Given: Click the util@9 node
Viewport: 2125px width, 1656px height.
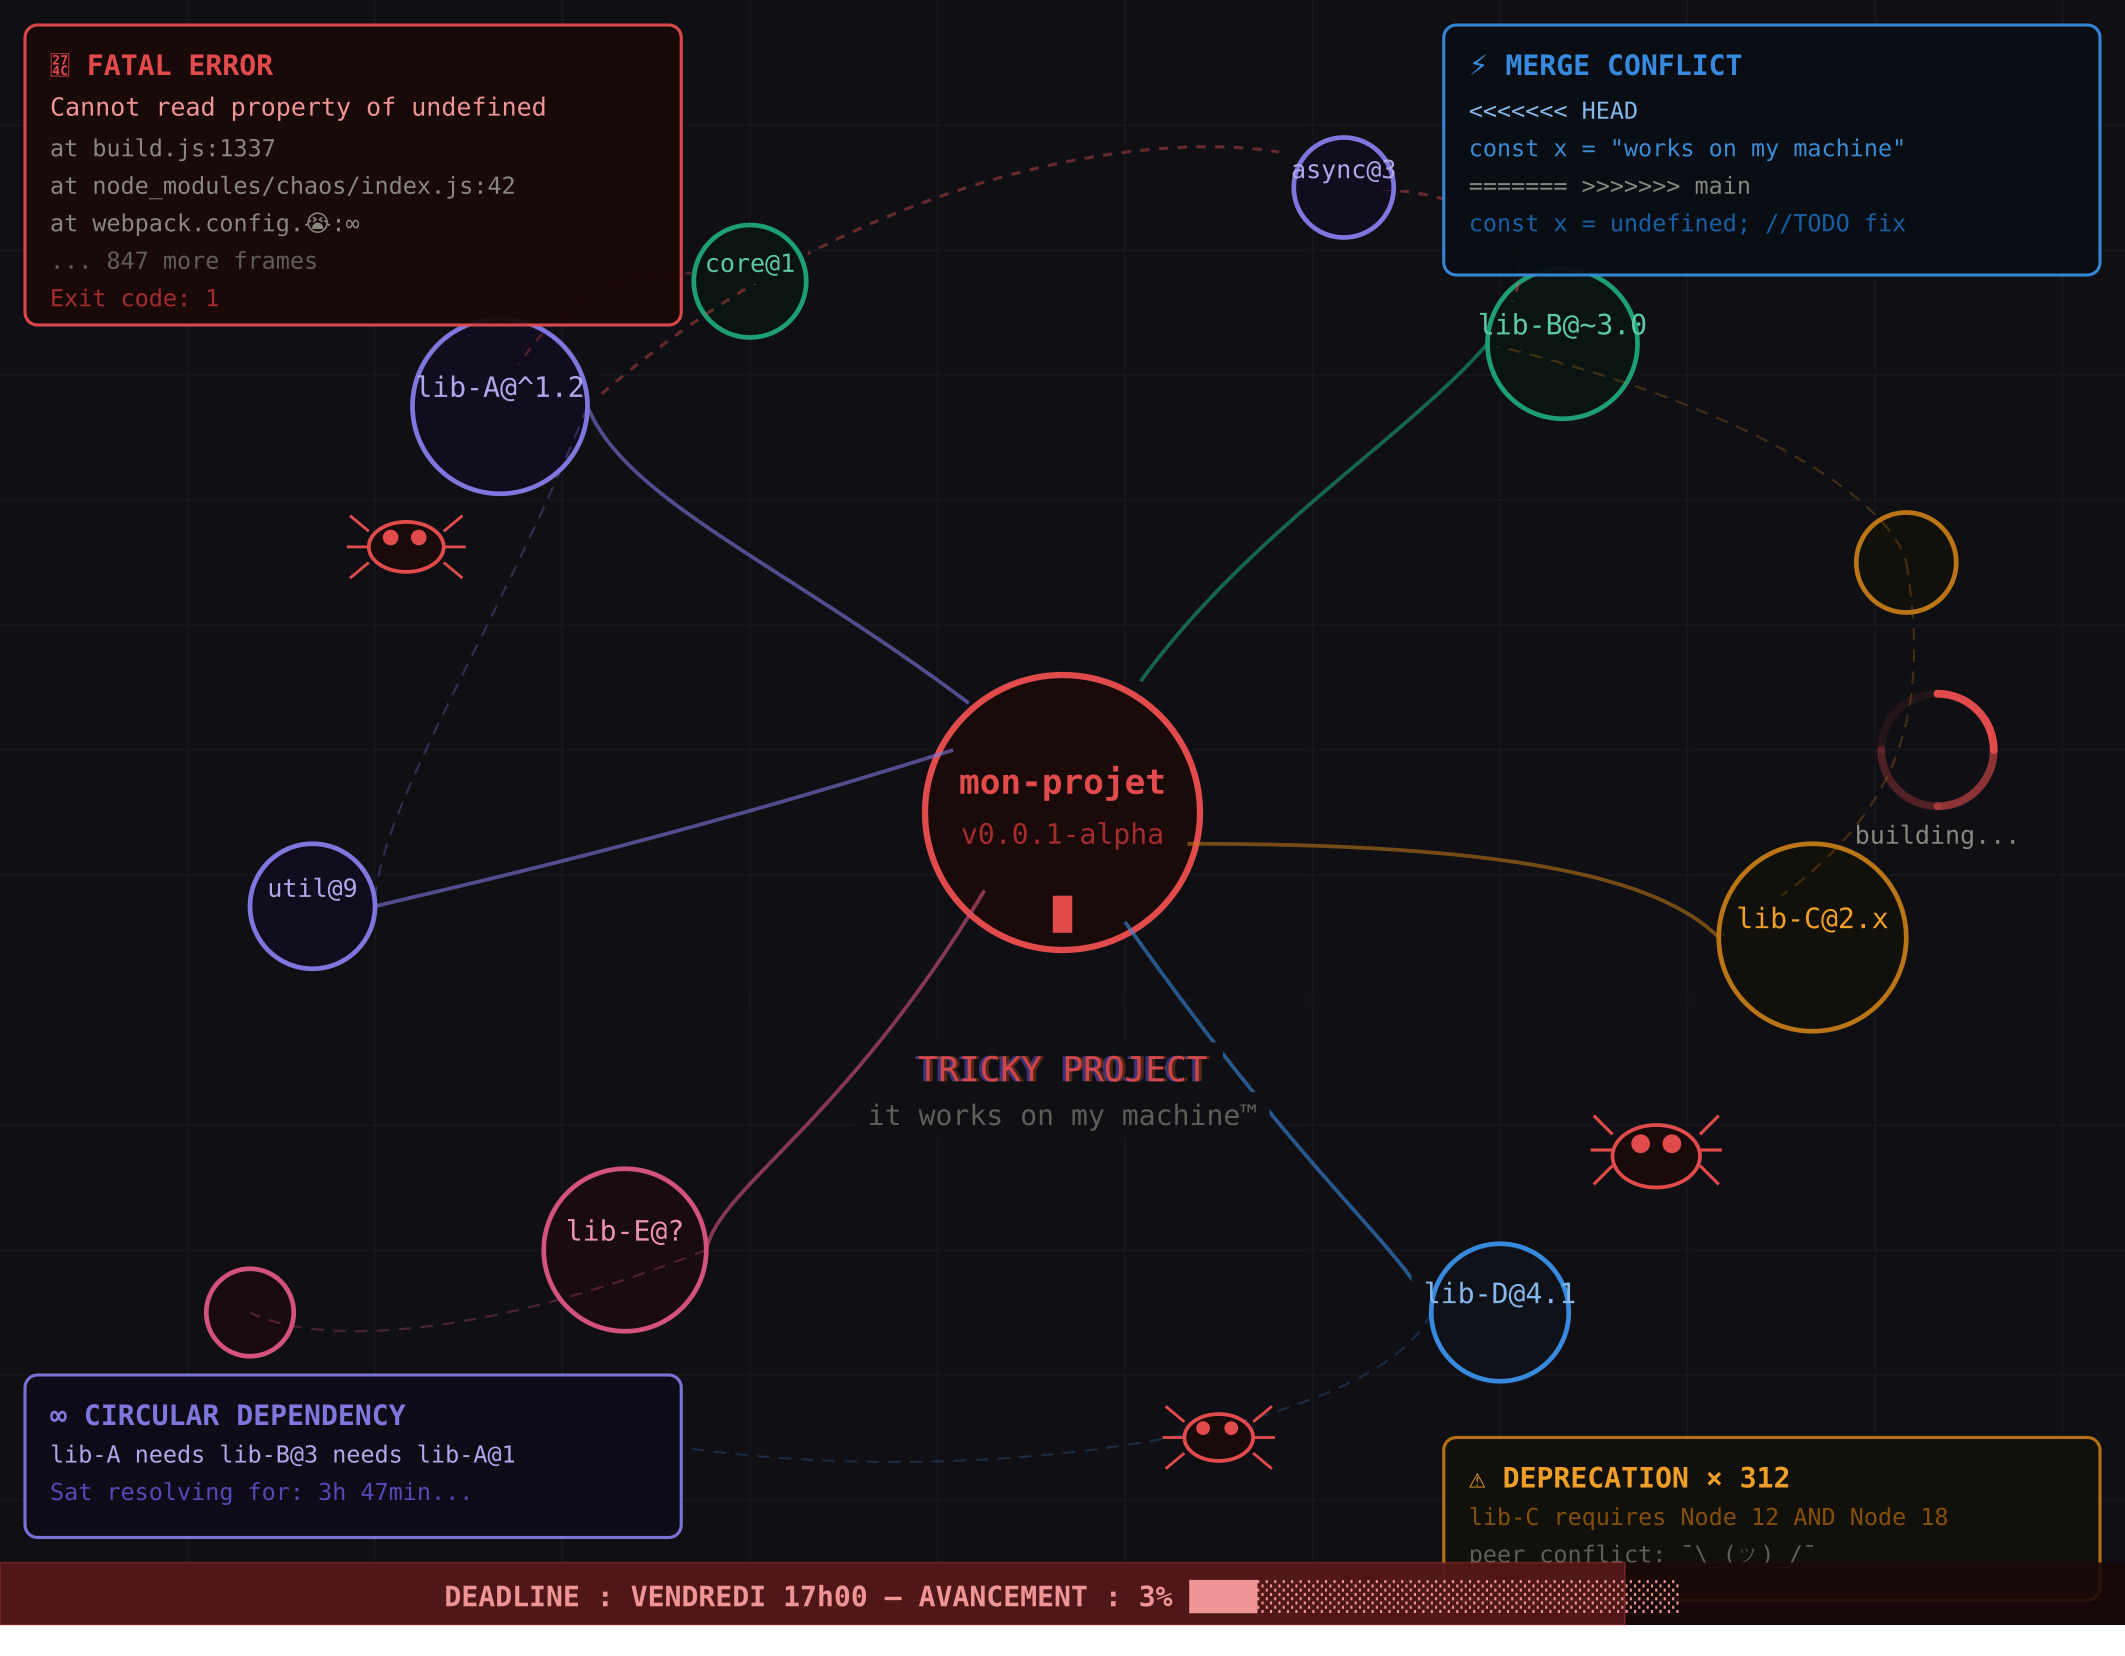Looking at the screenshot, I should (312, 906).
